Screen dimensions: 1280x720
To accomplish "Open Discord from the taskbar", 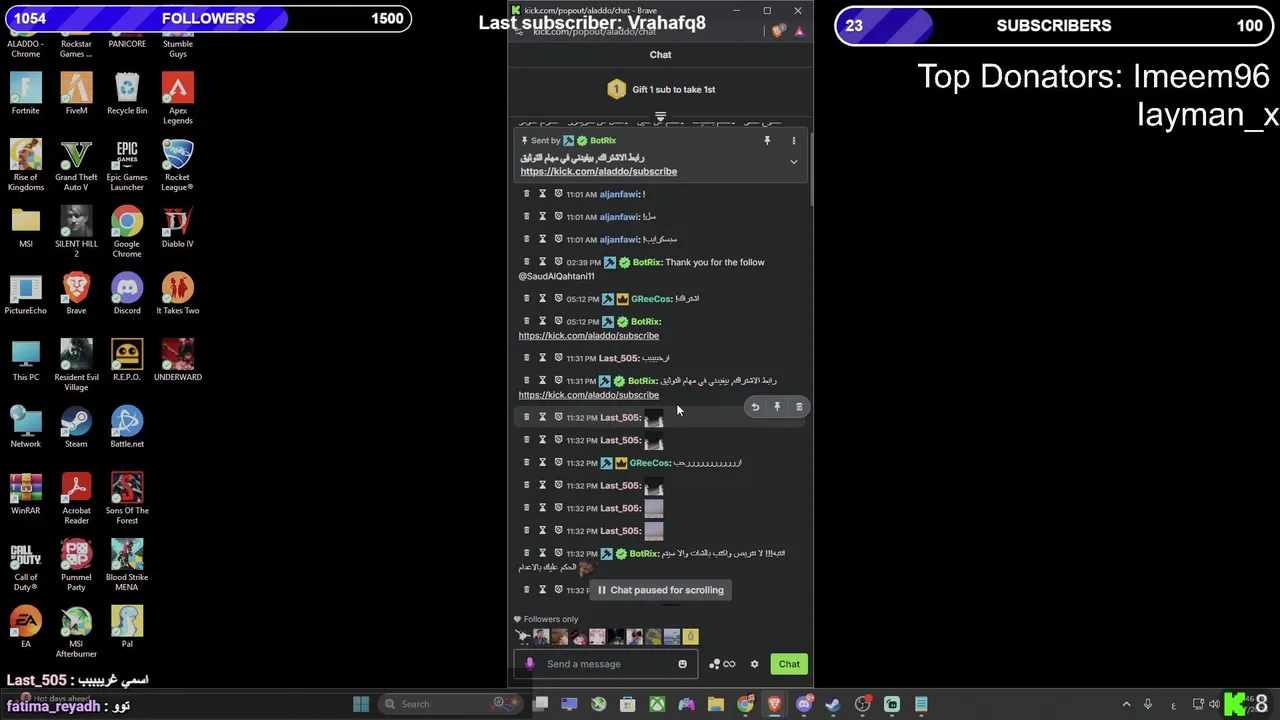I will tap(804, 704).
